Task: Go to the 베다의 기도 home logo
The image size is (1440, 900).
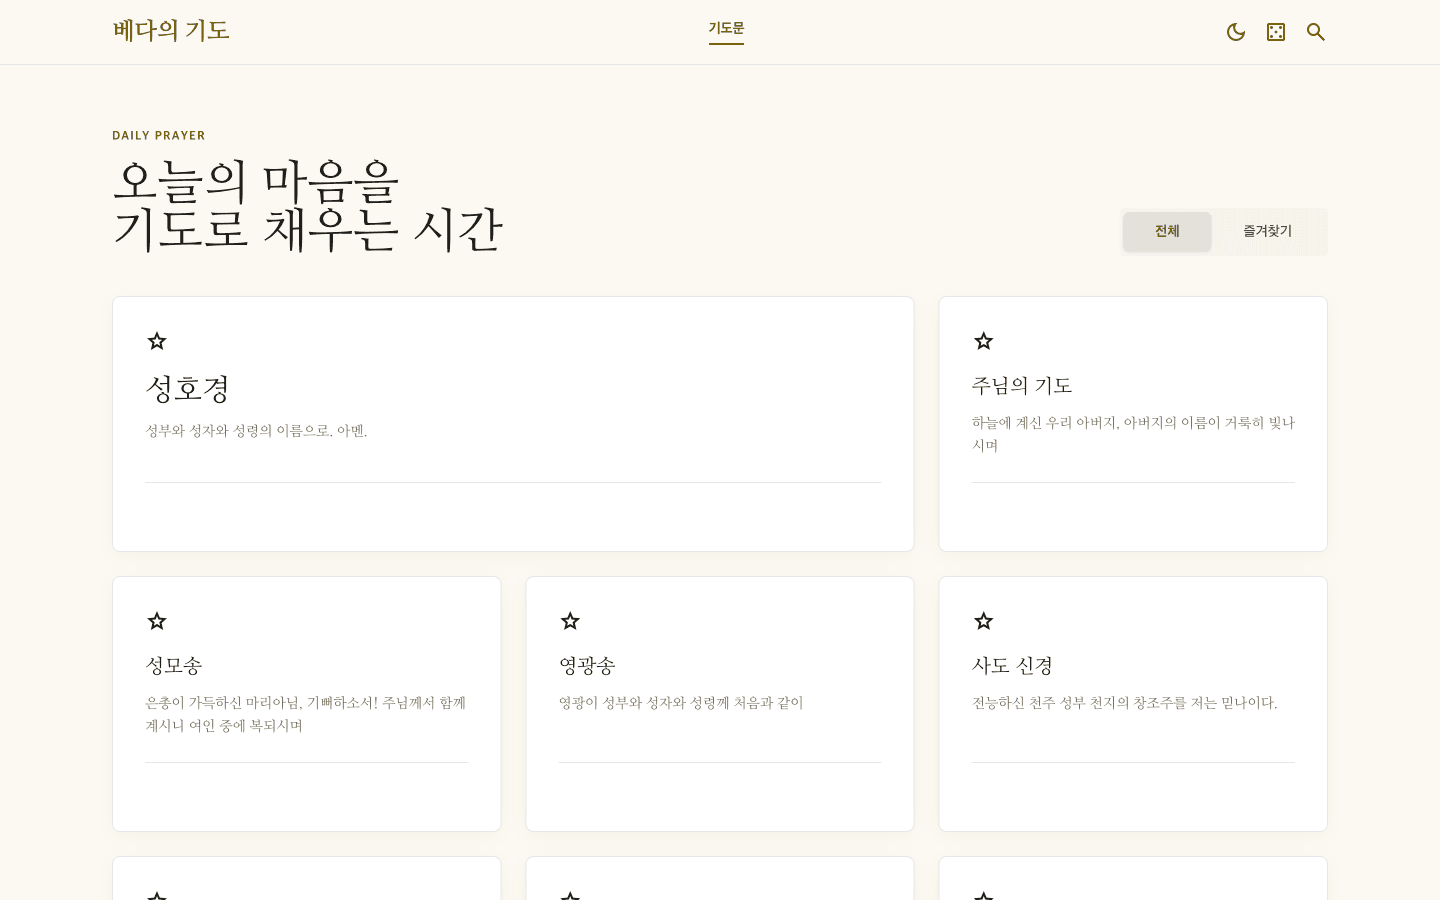Action: 171,31
